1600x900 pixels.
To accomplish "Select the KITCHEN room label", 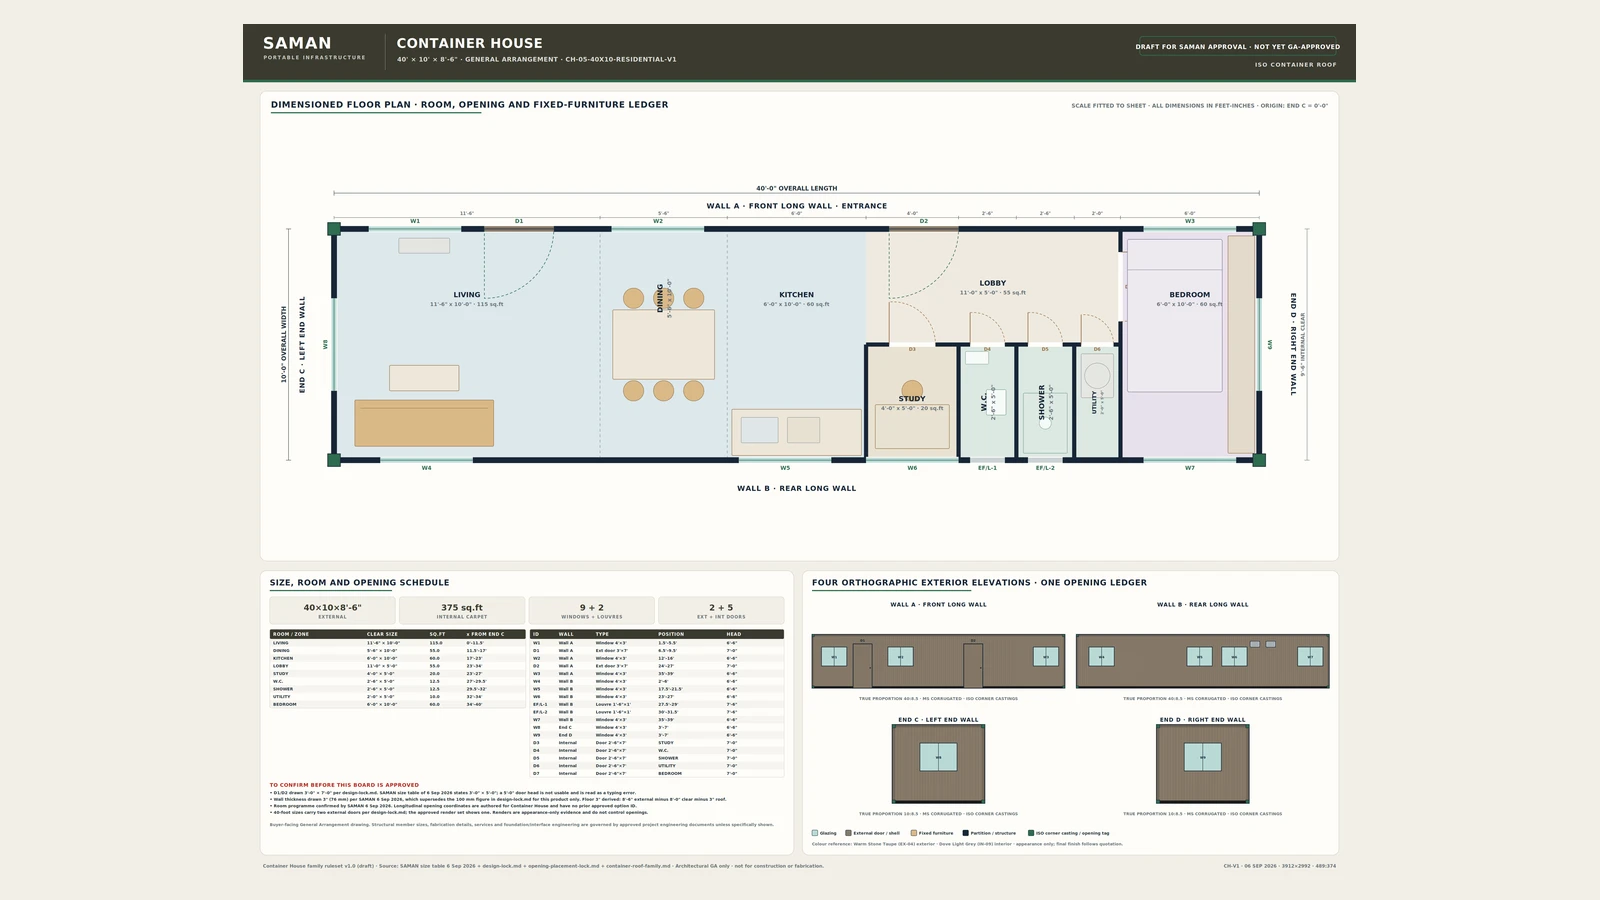I will tap(796, 295).
